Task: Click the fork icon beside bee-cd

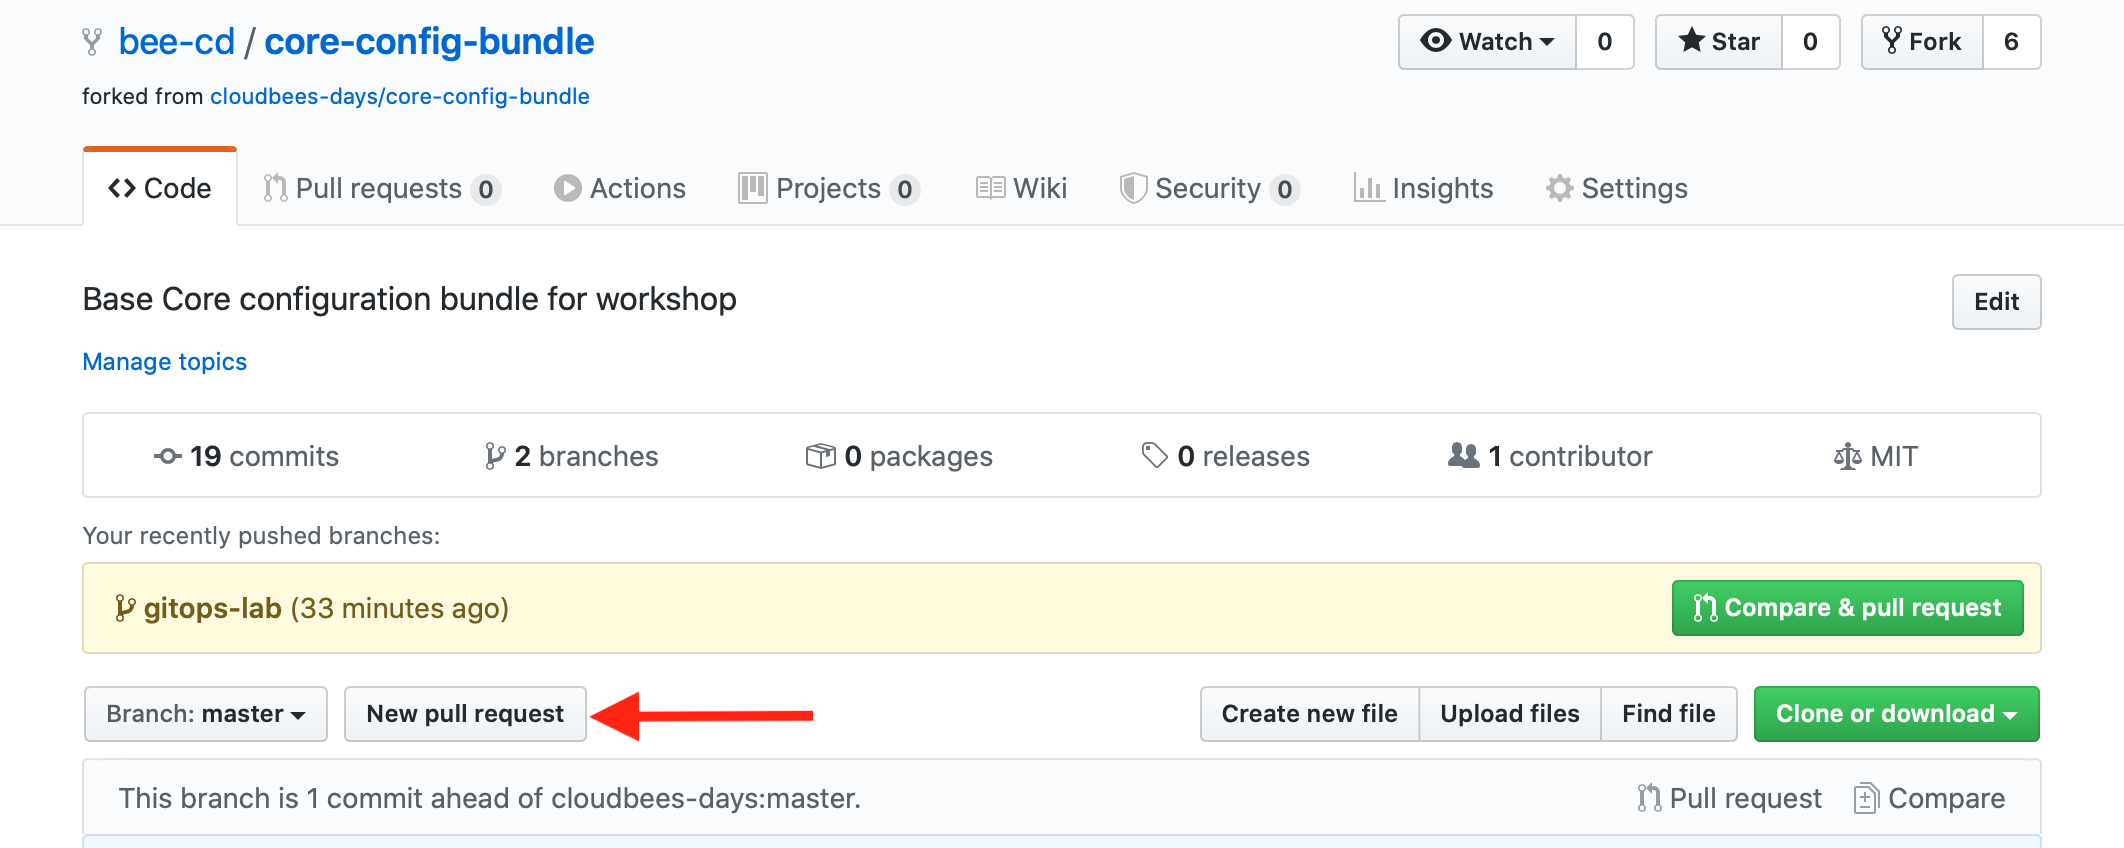Action: 92,42
